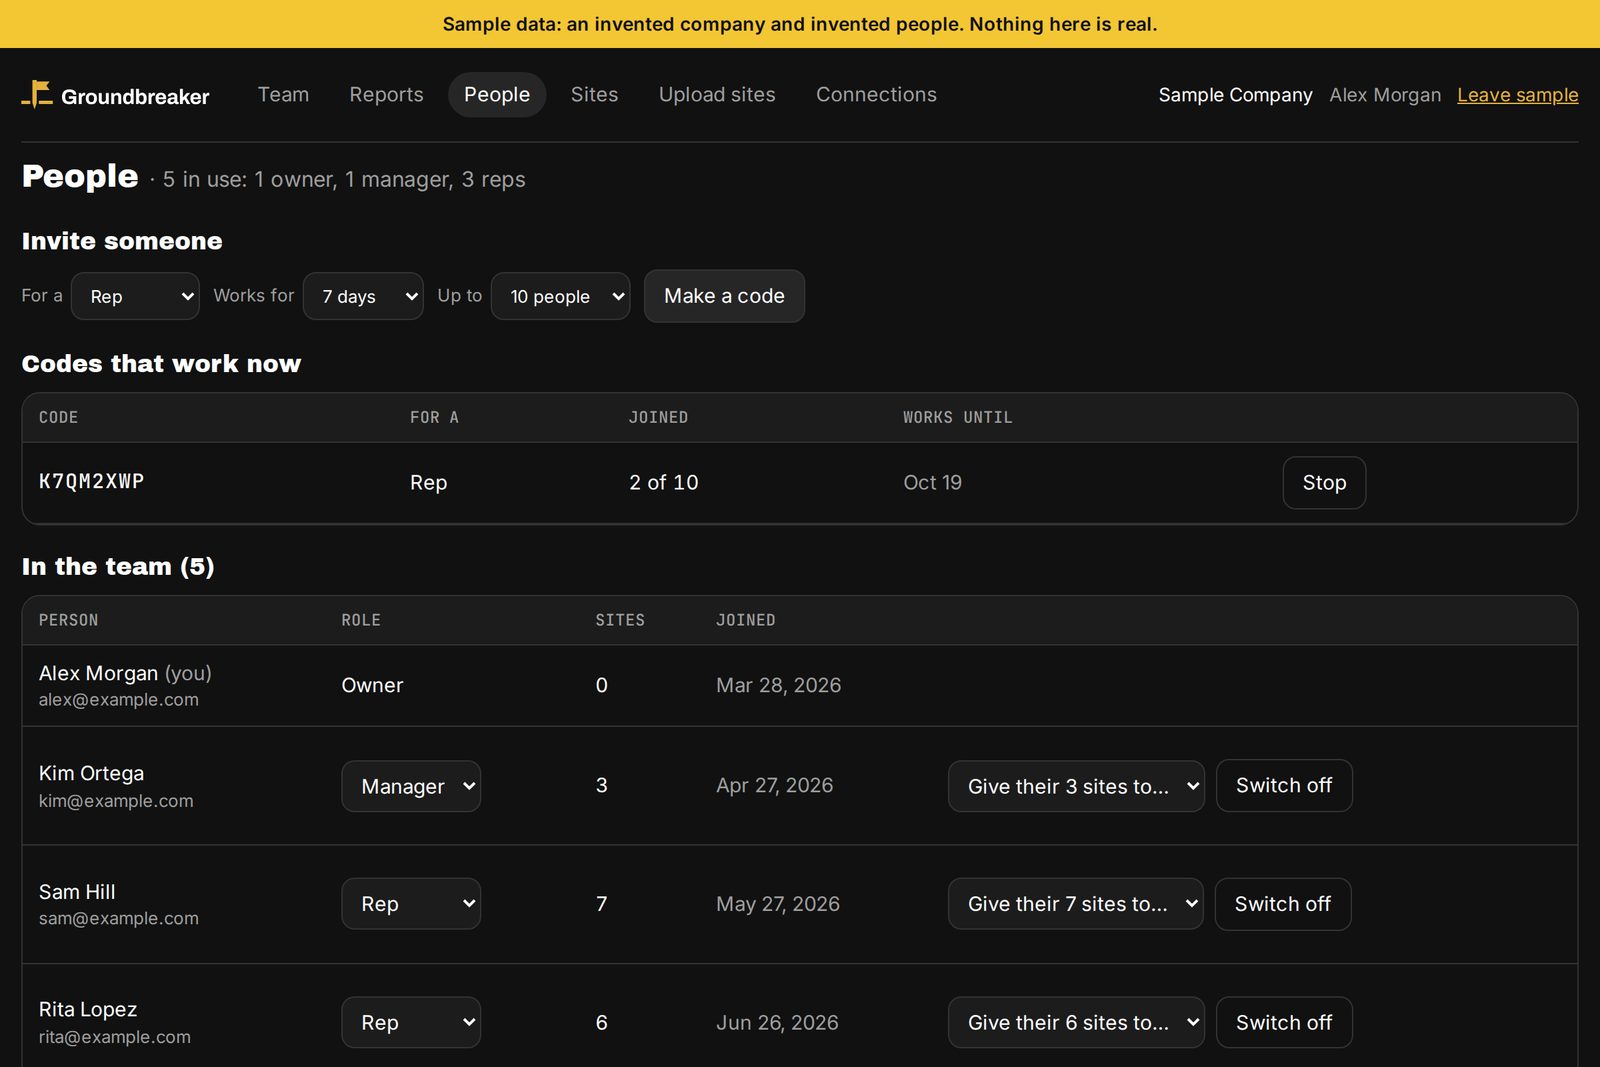Switch off Kim Ortega

[1284, 786]
